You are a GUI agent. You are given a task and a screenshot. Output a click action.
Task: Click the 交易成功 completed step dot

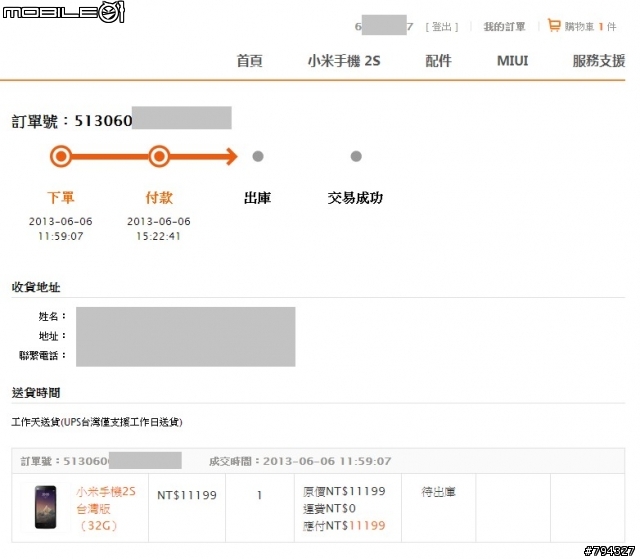tap(356, 156)
